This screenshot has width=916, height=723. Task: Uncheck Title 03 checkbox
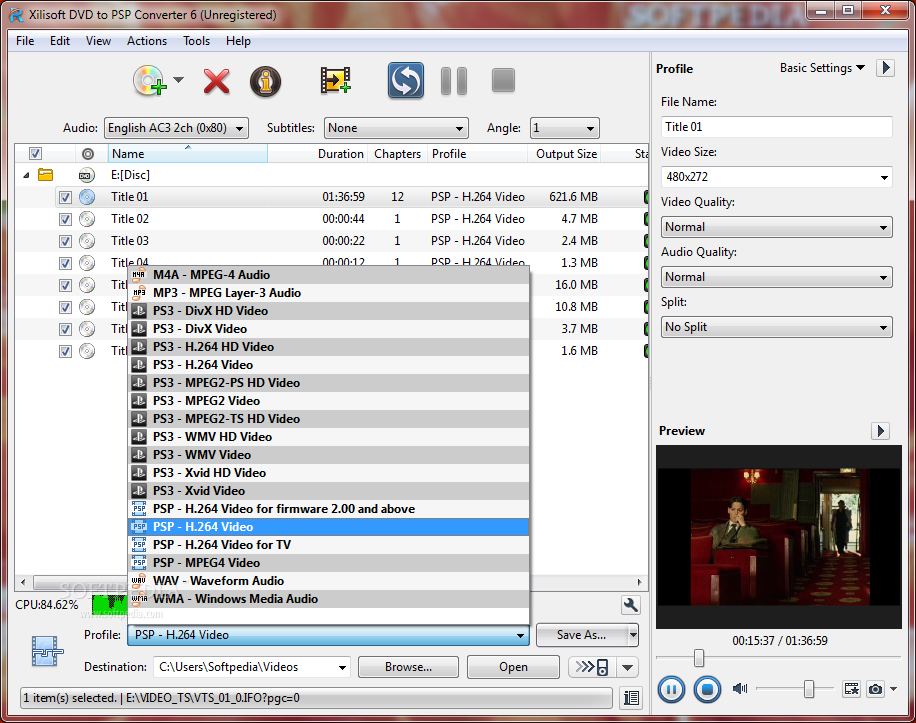tap(65, 241)
